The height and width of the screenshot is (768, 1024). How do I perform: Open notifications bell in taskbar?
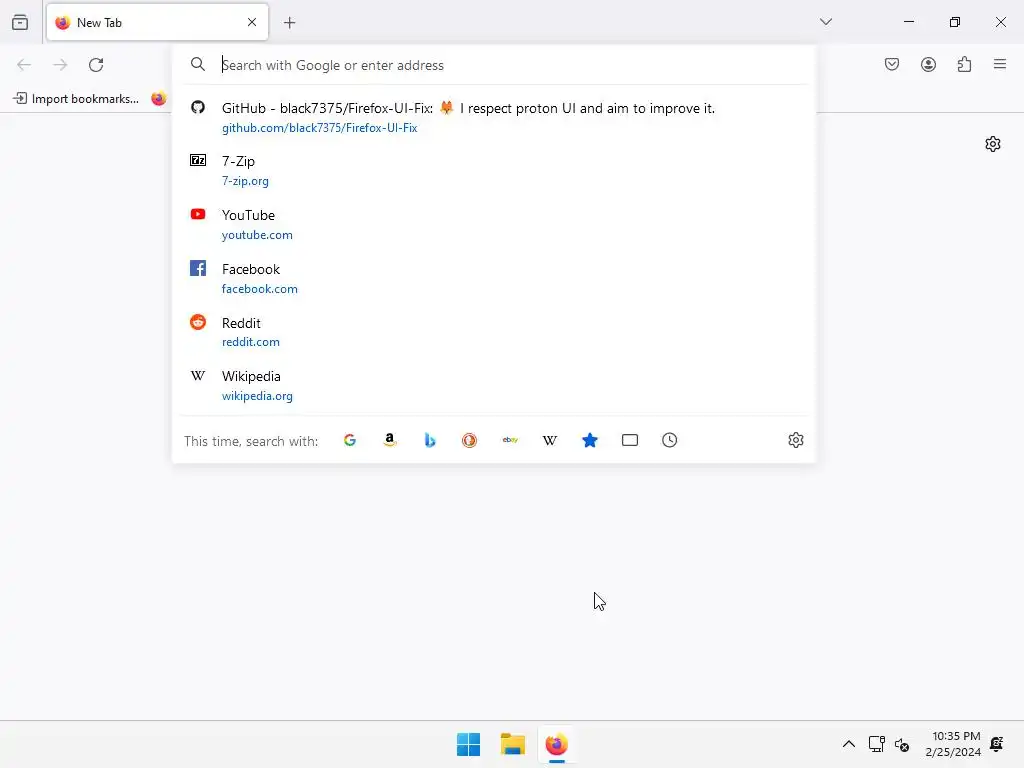(x=997, y=744)
